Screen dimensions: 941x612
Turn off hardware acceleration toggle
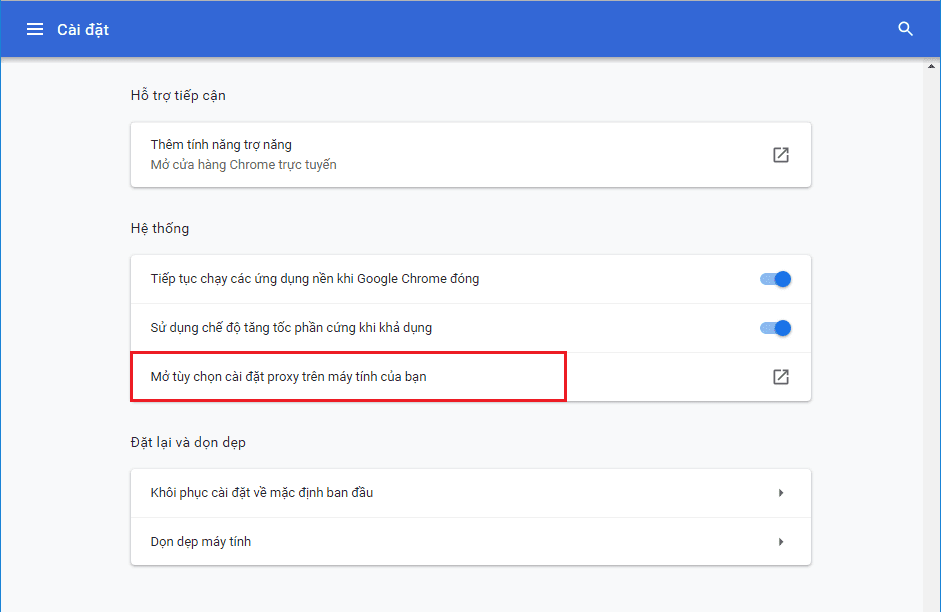(776, 328)
